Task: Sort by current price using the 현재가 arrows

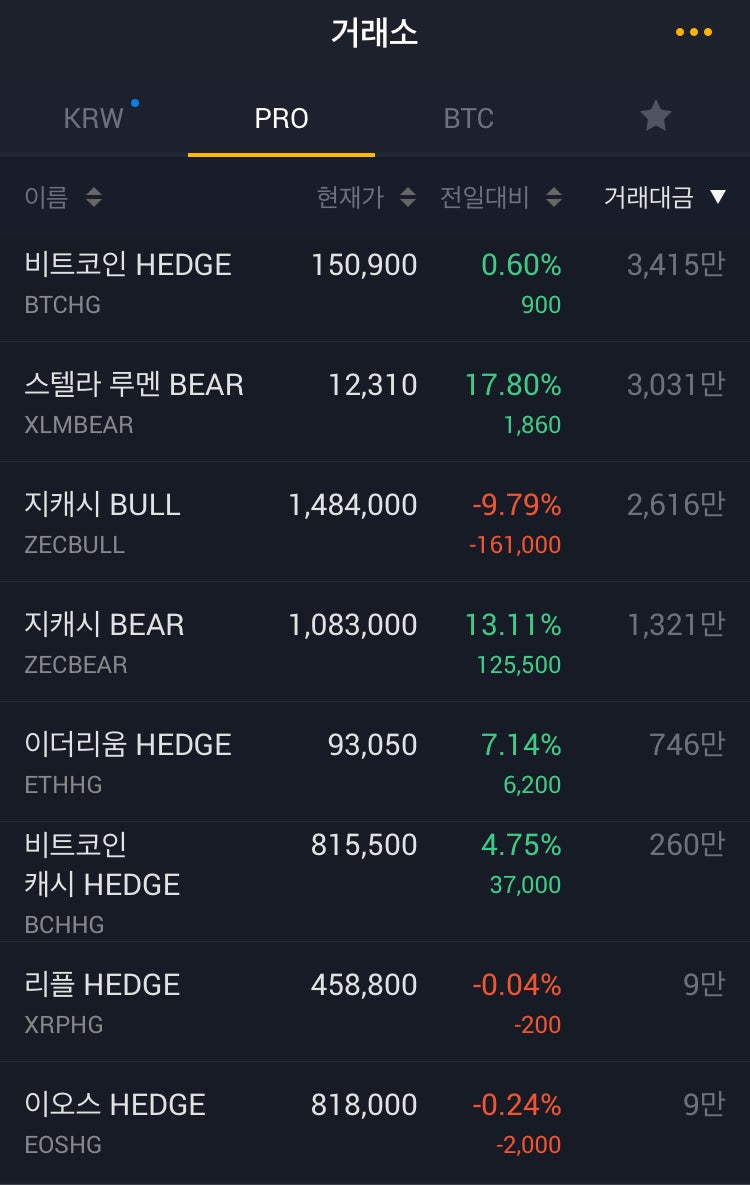Action: tap(407, 197)
